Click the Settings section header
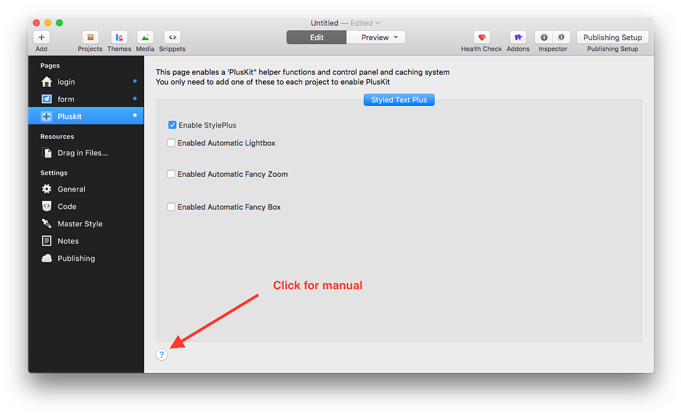This screenshot has width=681, height=416. (54, 173)
